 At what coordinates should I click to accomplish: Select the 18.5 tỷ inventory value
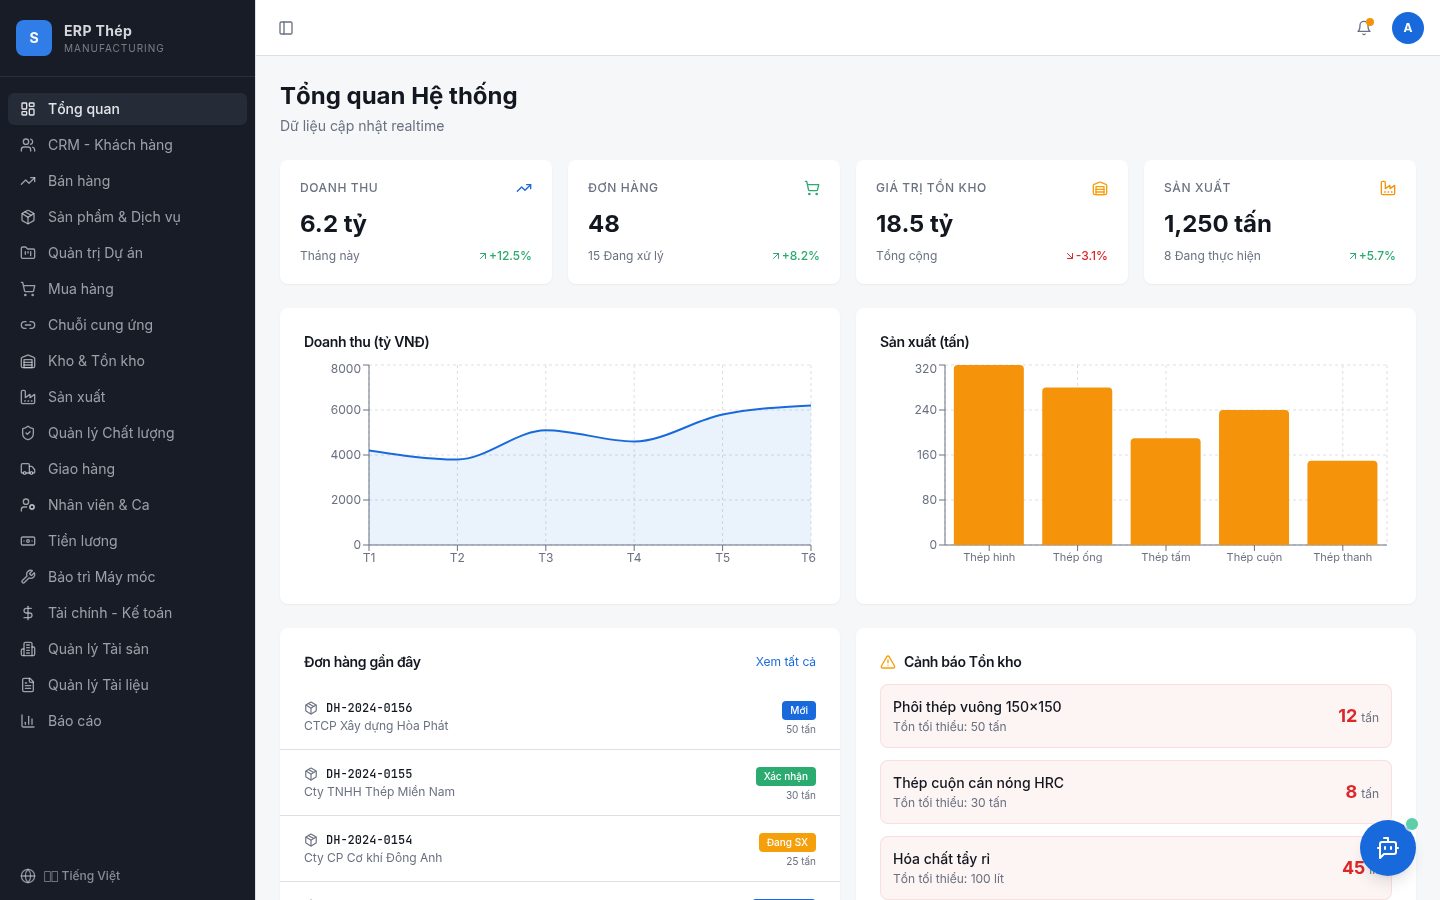coord(914,224)
